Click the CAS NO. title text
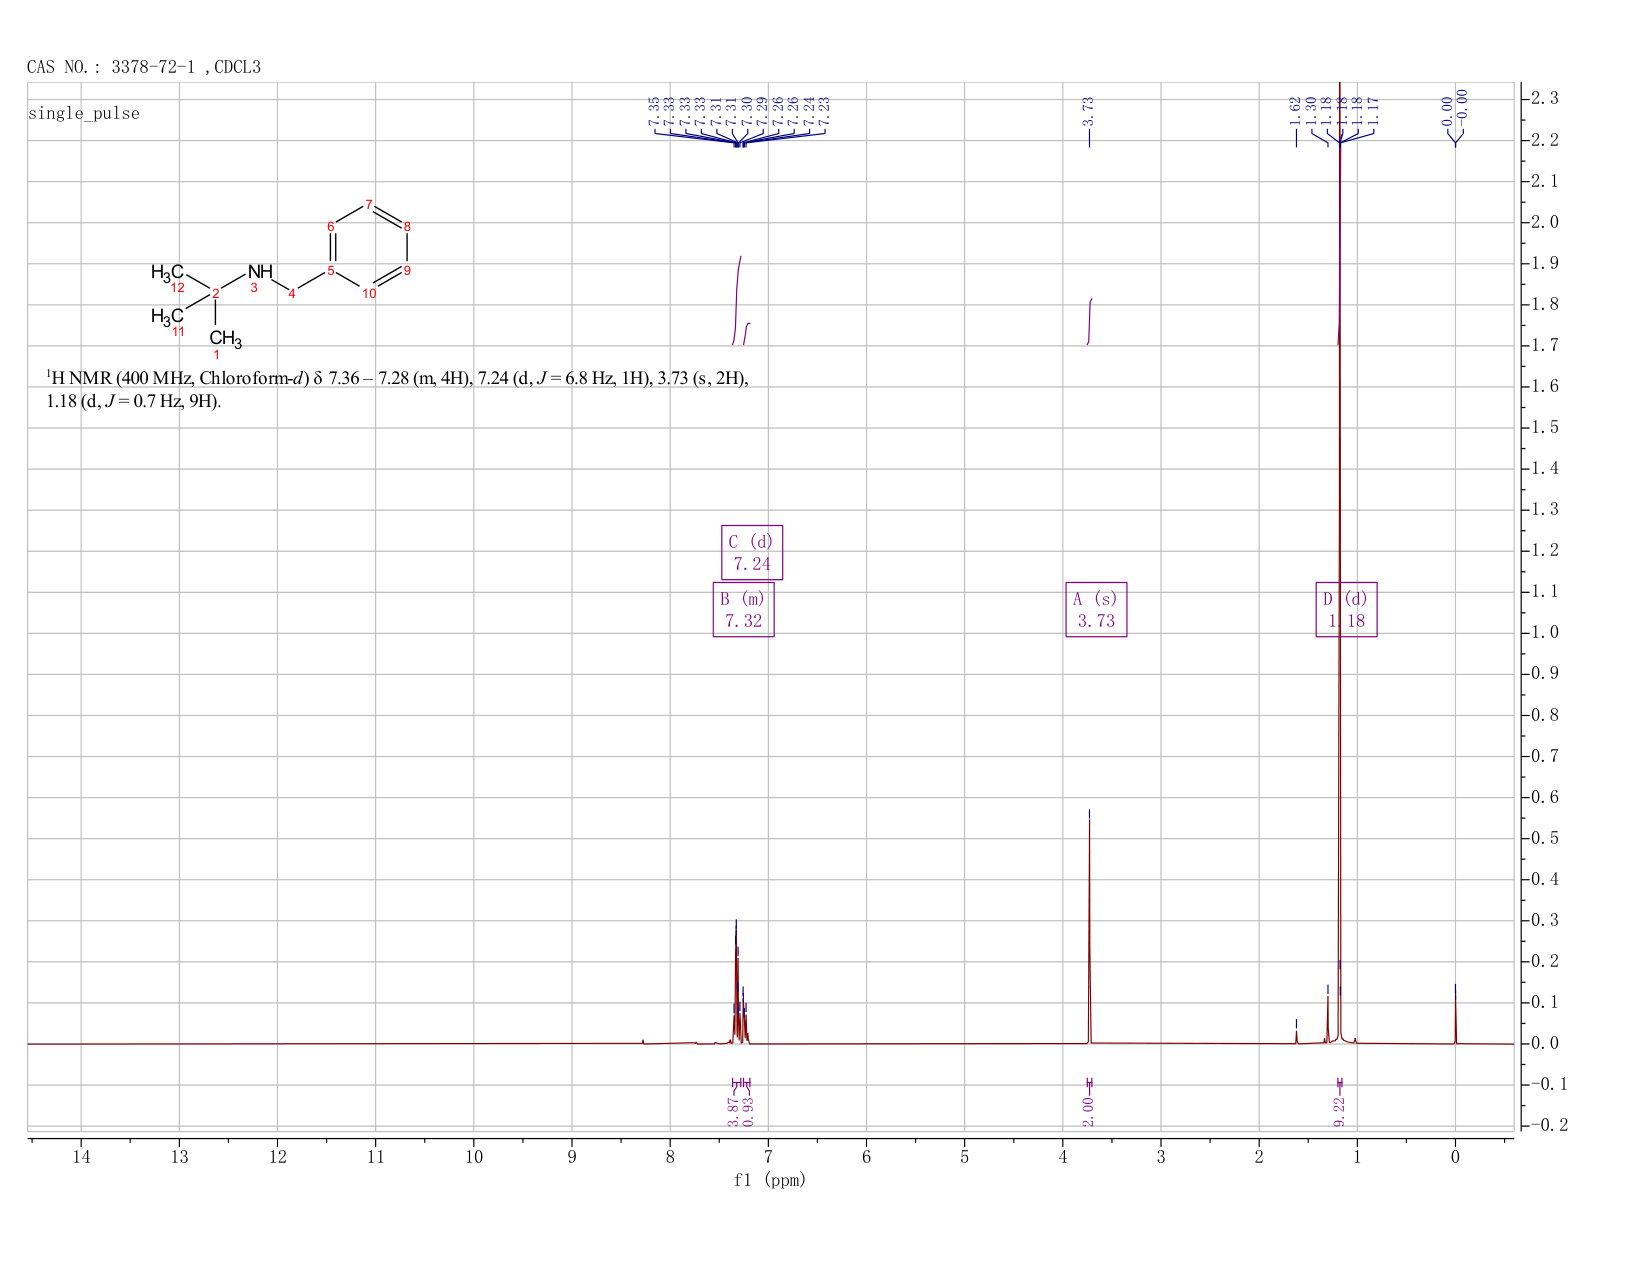 (144, 67)
